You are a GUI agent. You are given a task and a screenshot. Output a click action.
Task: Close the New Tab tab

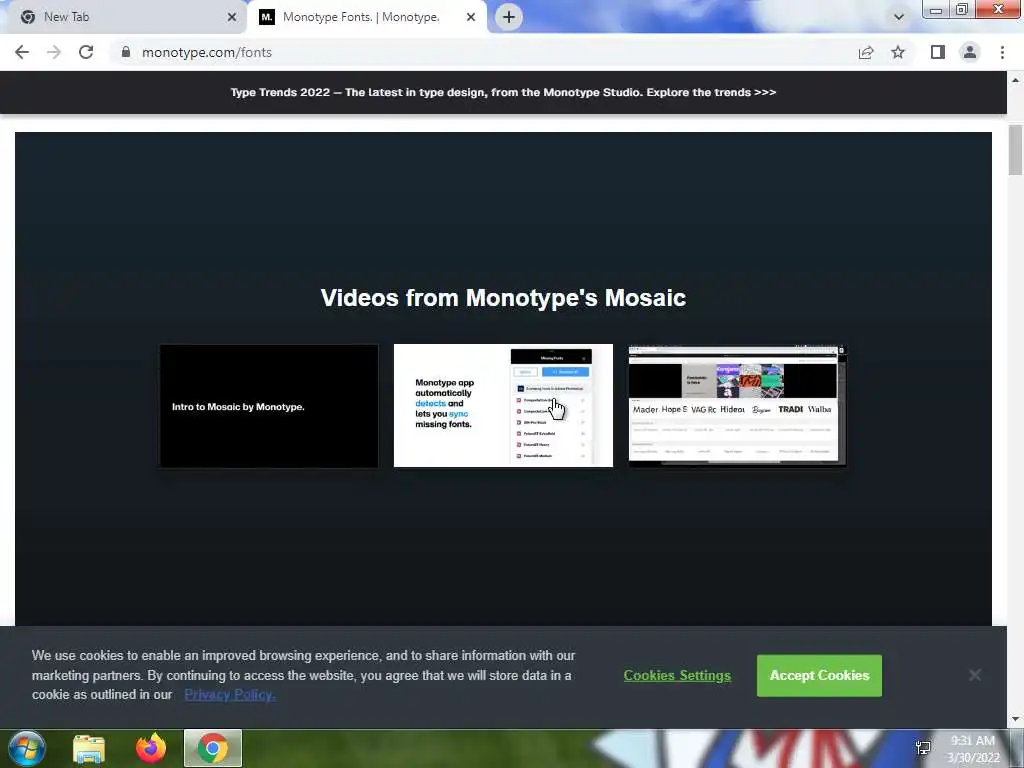[x=232, y=17]
